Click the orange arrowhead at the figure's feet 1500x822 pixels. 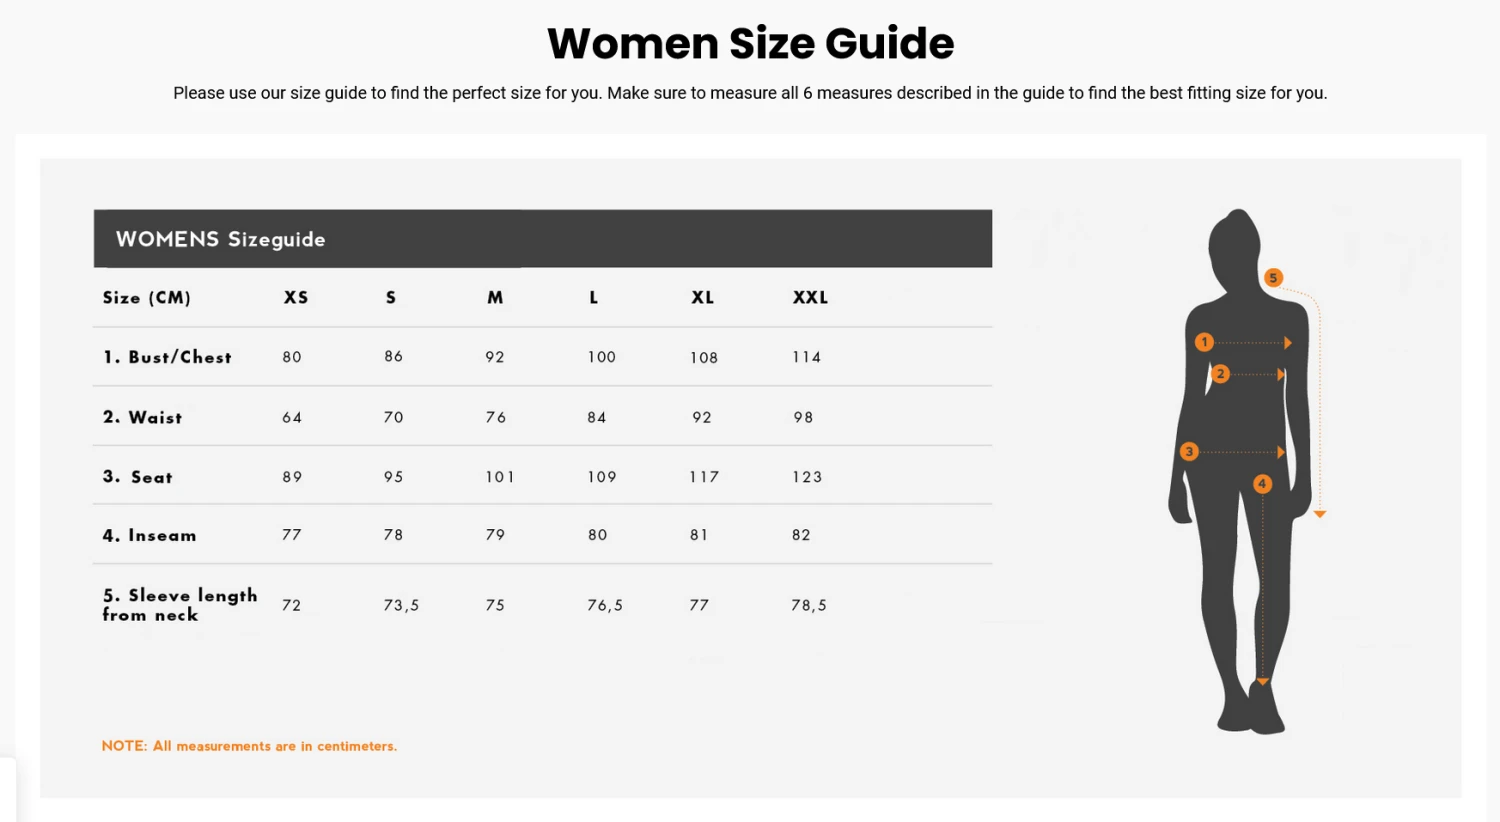point(1263,681)
